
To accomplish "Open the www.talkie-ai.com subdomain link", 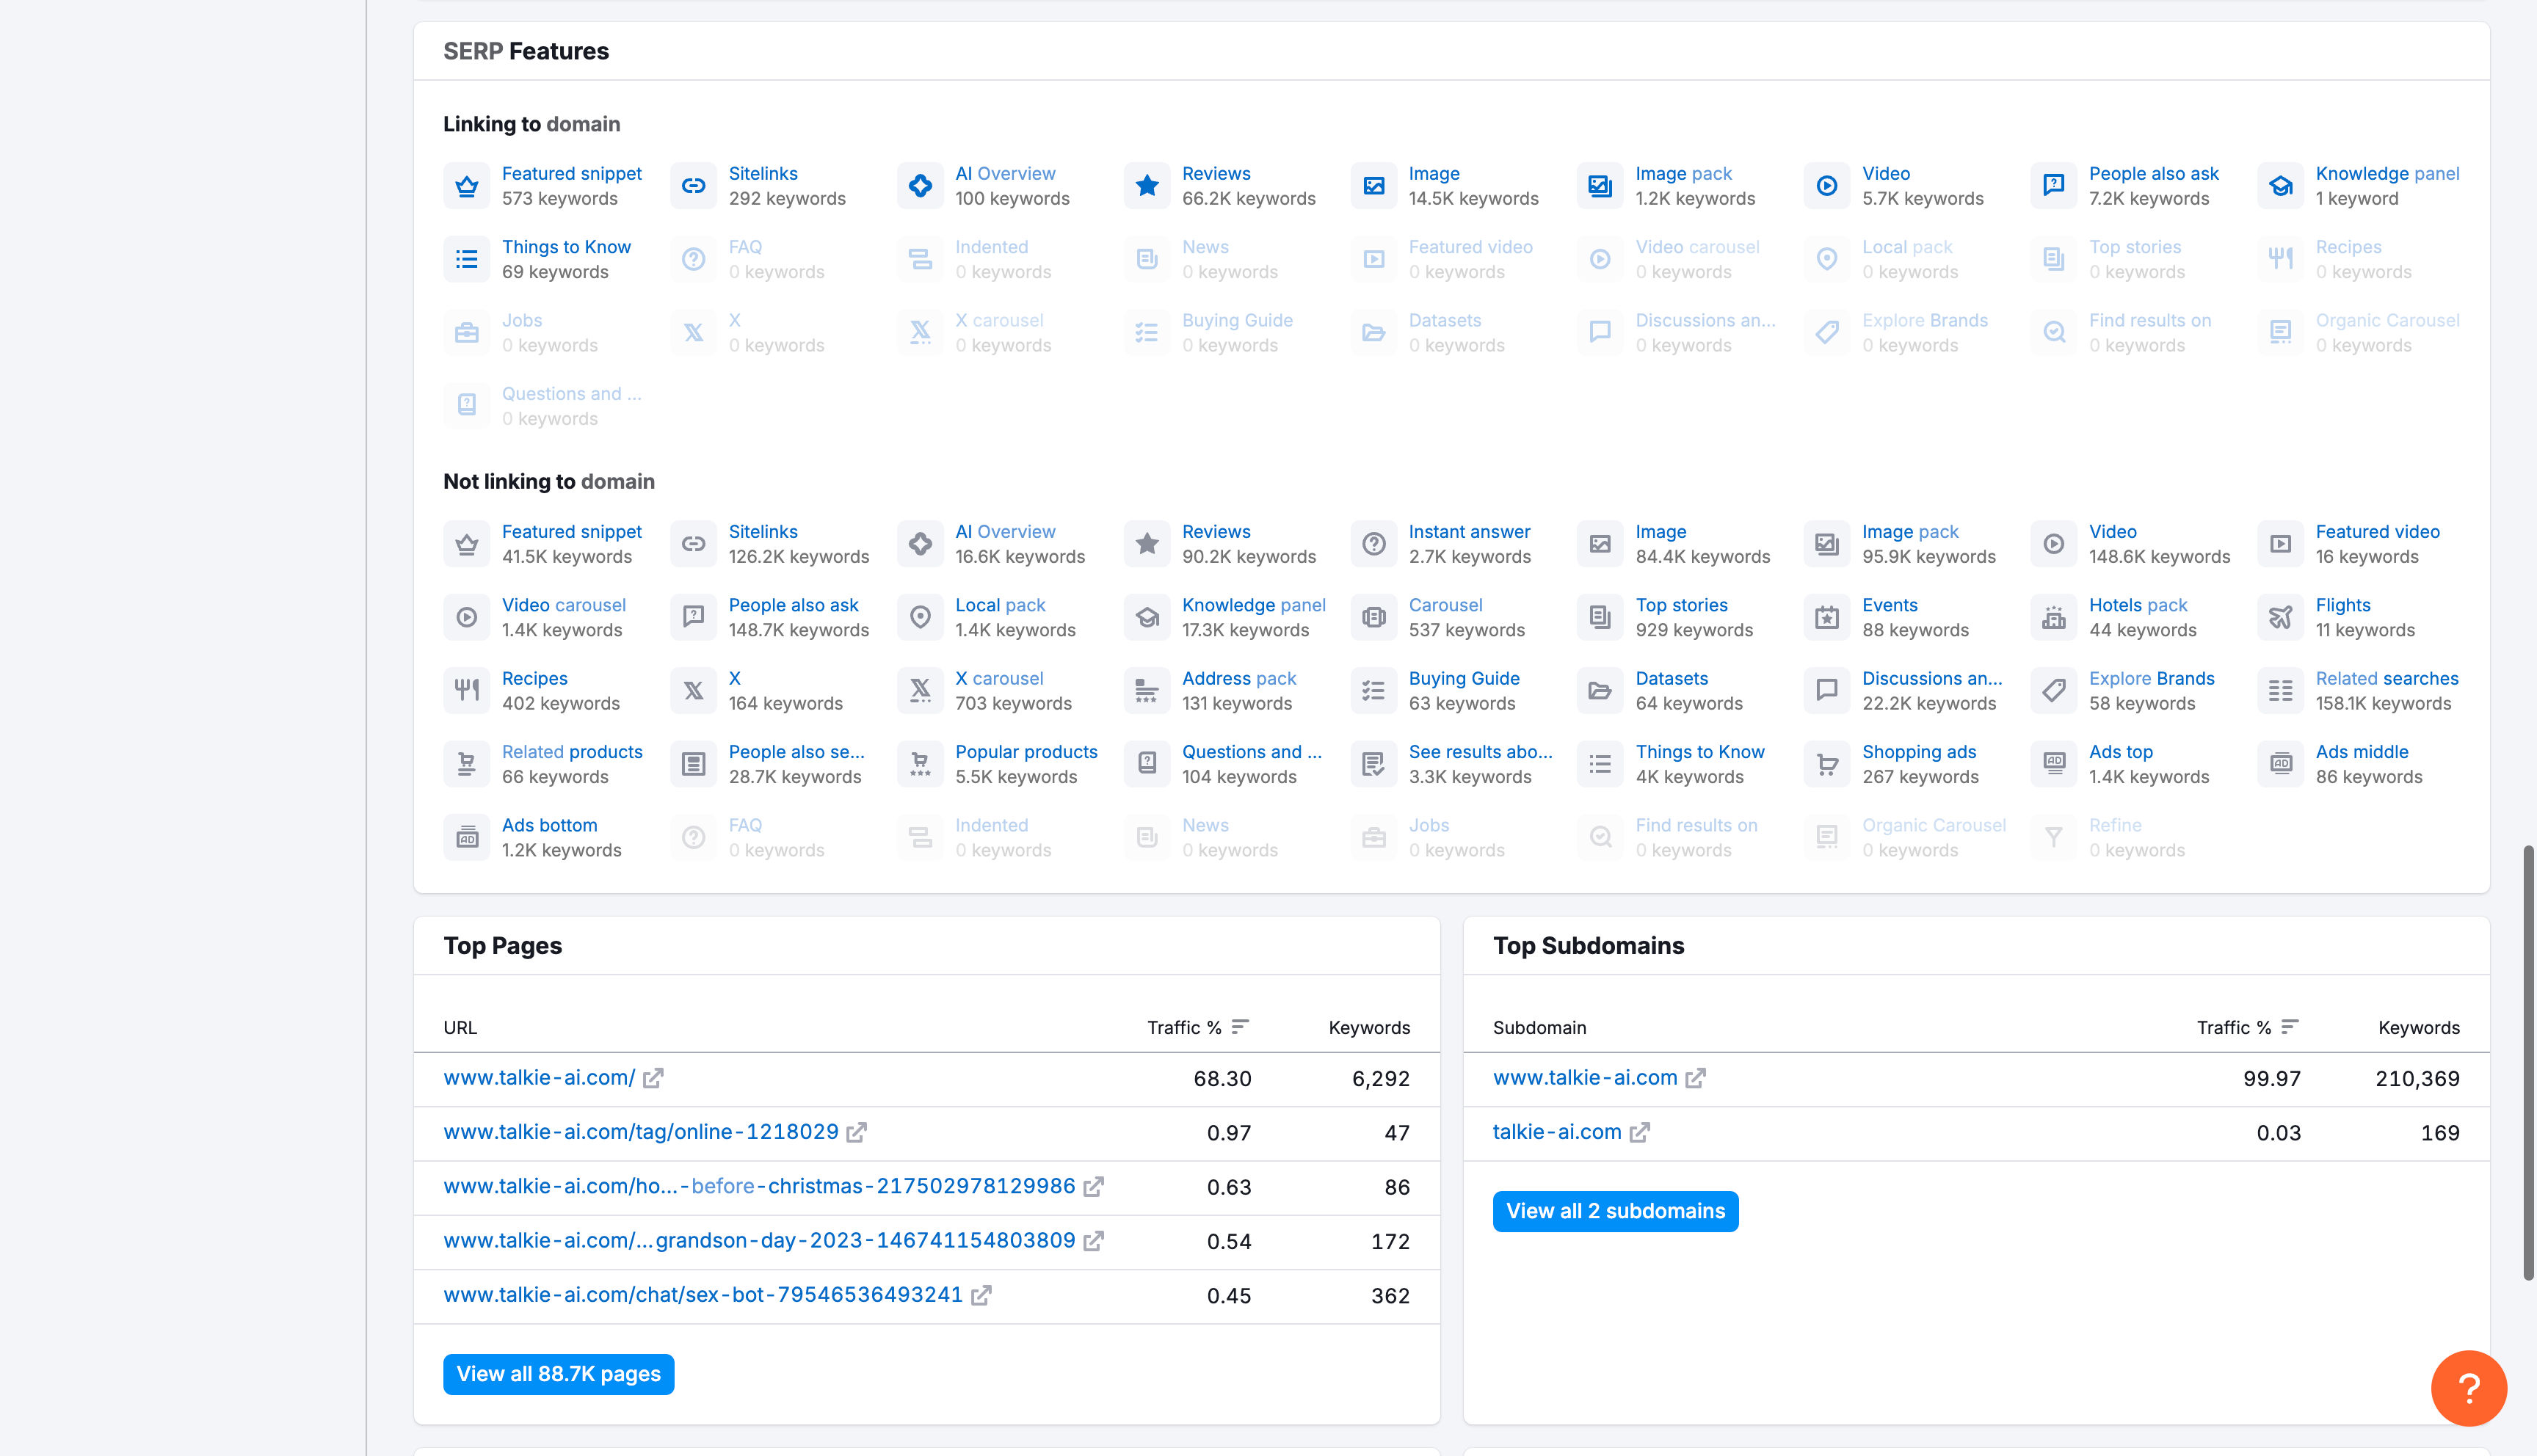I will [1585, 1078].
